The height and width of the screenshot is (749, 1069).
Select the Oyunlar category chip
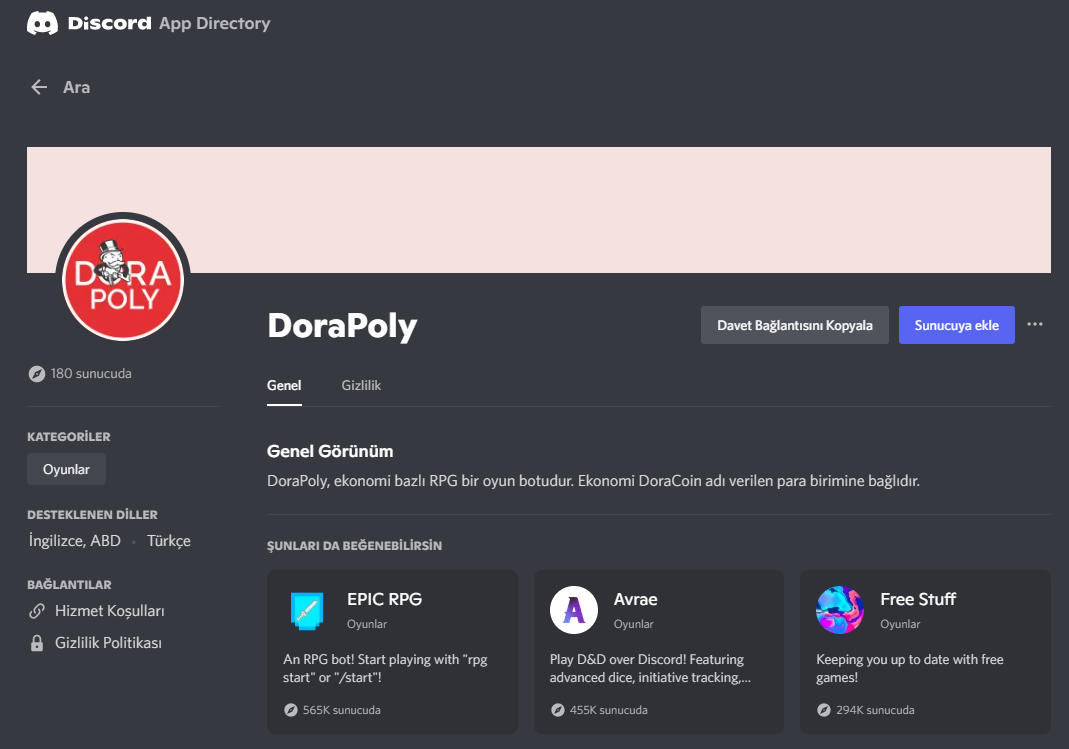(66, 469)
